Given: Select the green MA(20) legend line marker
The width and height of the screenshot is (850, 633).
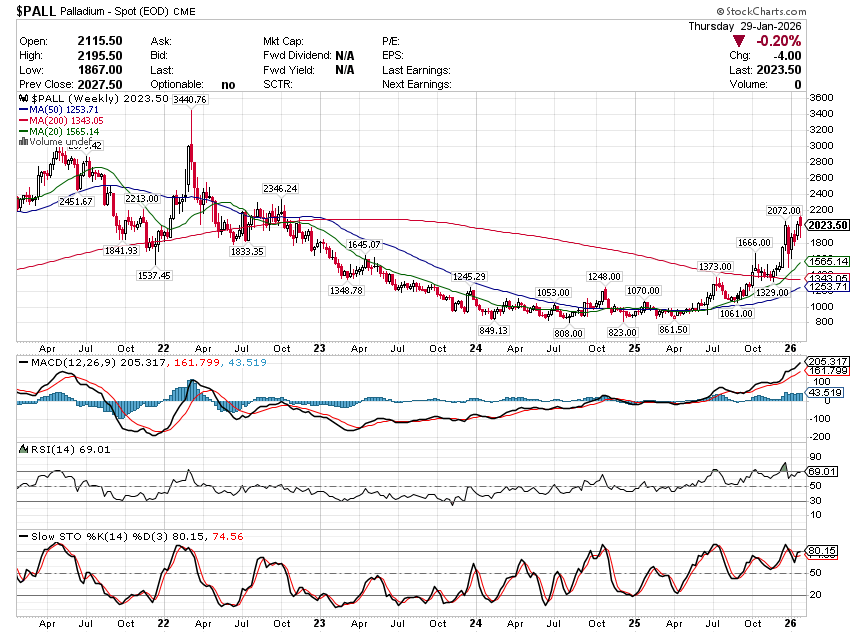Looking at the screenshot, I should 24,132.
